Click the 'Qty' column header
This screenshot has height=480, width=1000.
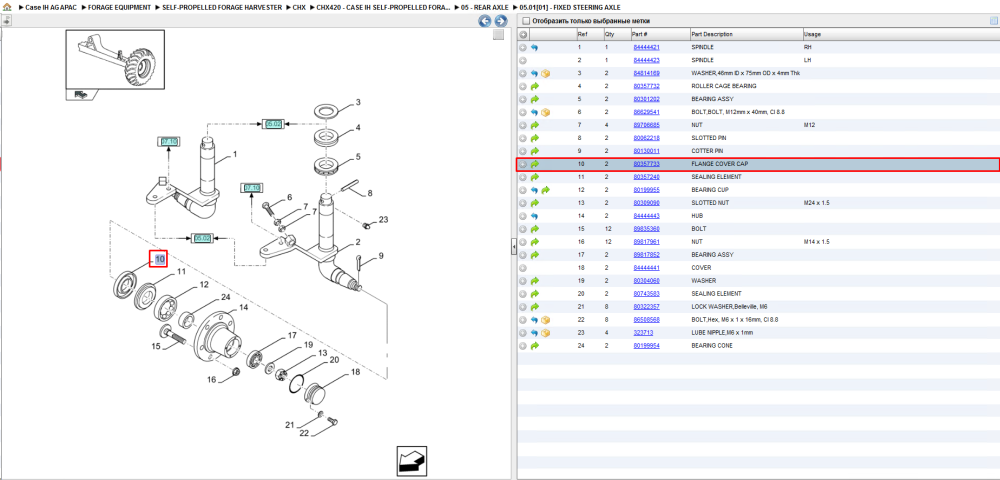pyautogui.click(x=616, y=34)
